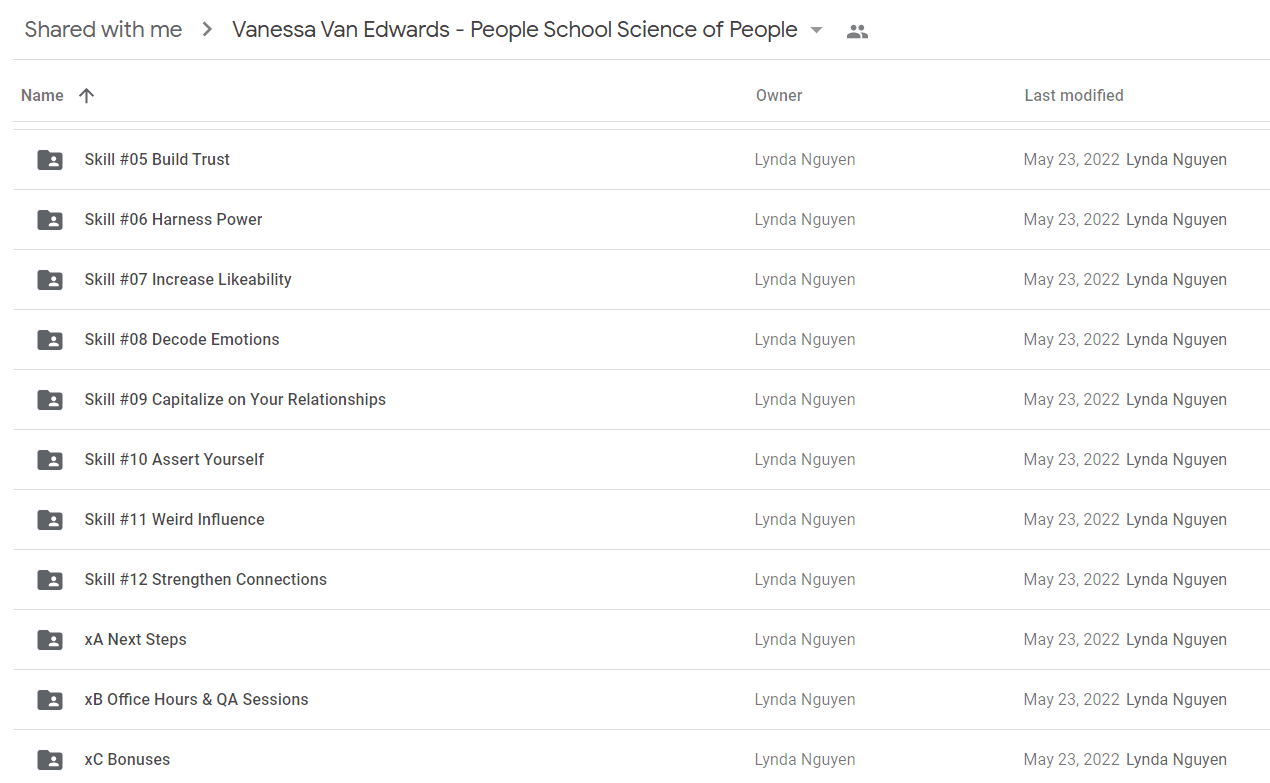
Task: Click the Last modified column header
Action: [1074, 96]
